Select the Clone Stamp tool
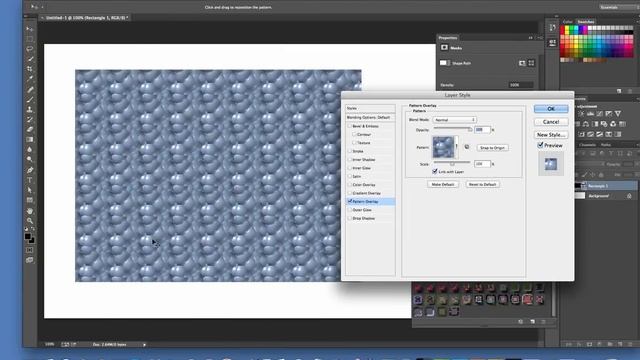The width and height of the screenshot is (640, 360). (x=29, y=109)
